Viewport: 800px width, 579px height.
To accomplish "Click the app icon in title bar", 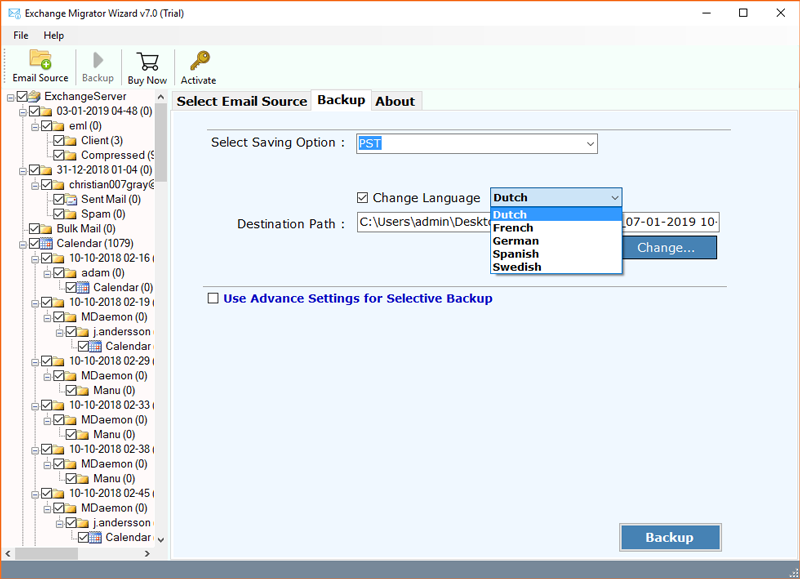I will click(x=14, y=13).
